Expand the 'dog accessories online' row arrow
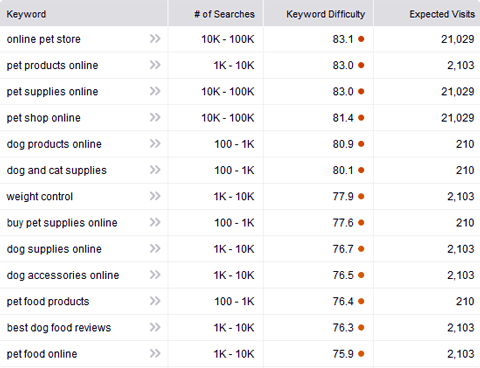Screen dimensions: 480x368 pos(155,275)
